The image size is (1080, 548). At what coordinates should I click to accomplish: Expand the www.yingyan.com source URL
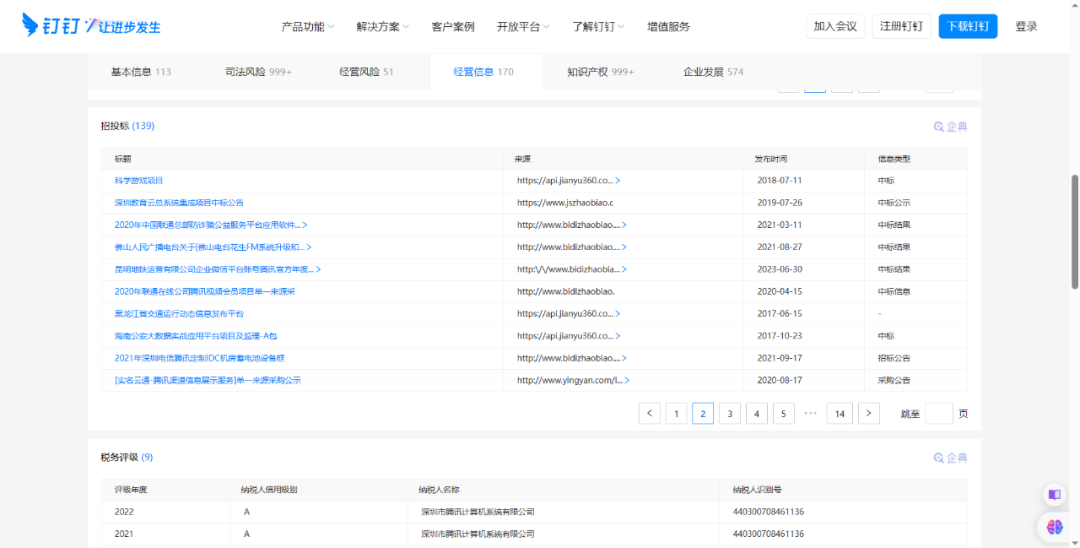click(x=627, y=380)
